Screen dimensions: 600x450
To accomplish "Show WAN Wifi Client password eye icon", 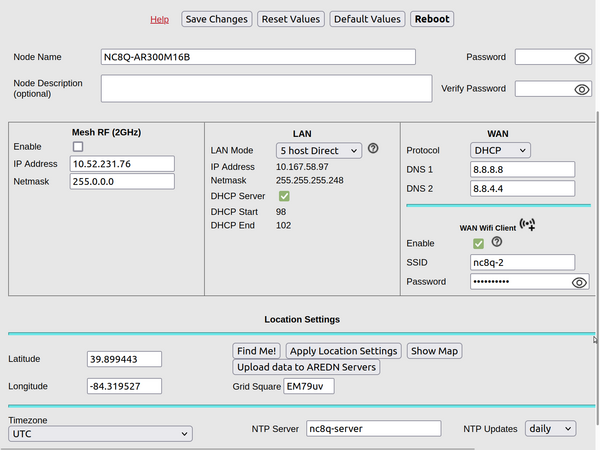I will tap(579, 282).
